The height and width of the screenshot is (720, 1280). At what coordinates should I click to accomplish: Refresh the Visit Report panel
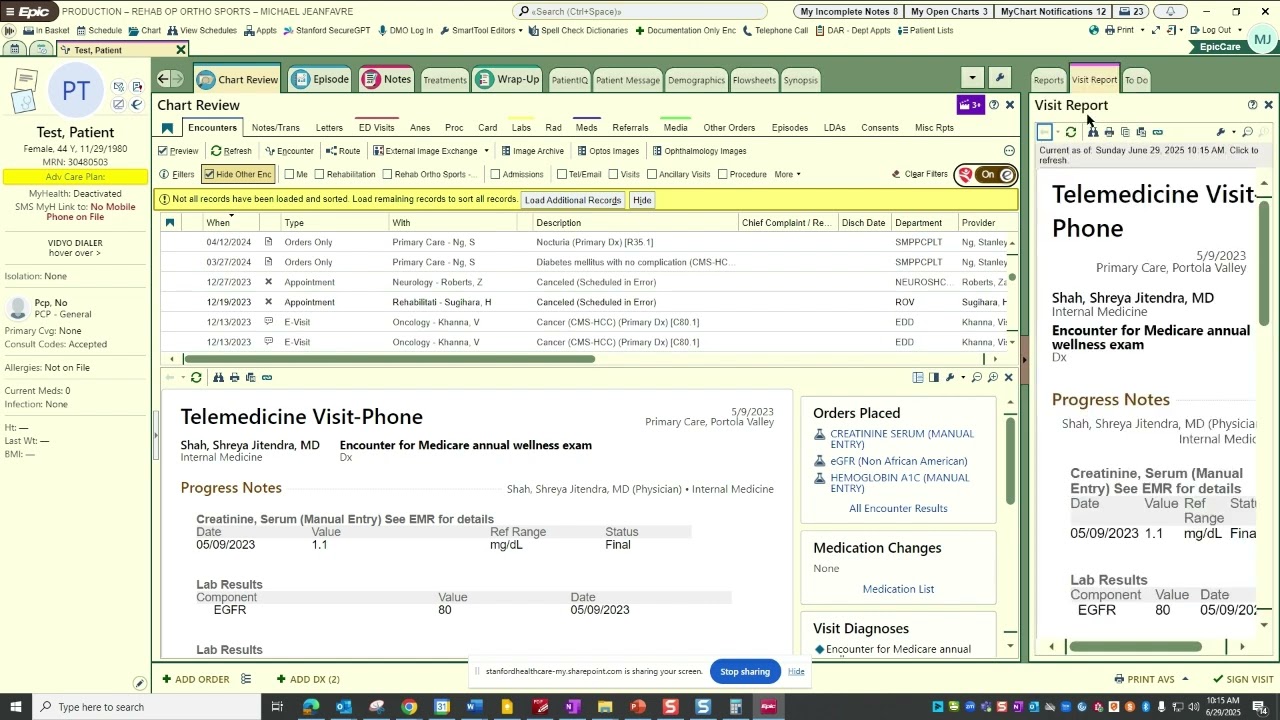(1071, 132)
